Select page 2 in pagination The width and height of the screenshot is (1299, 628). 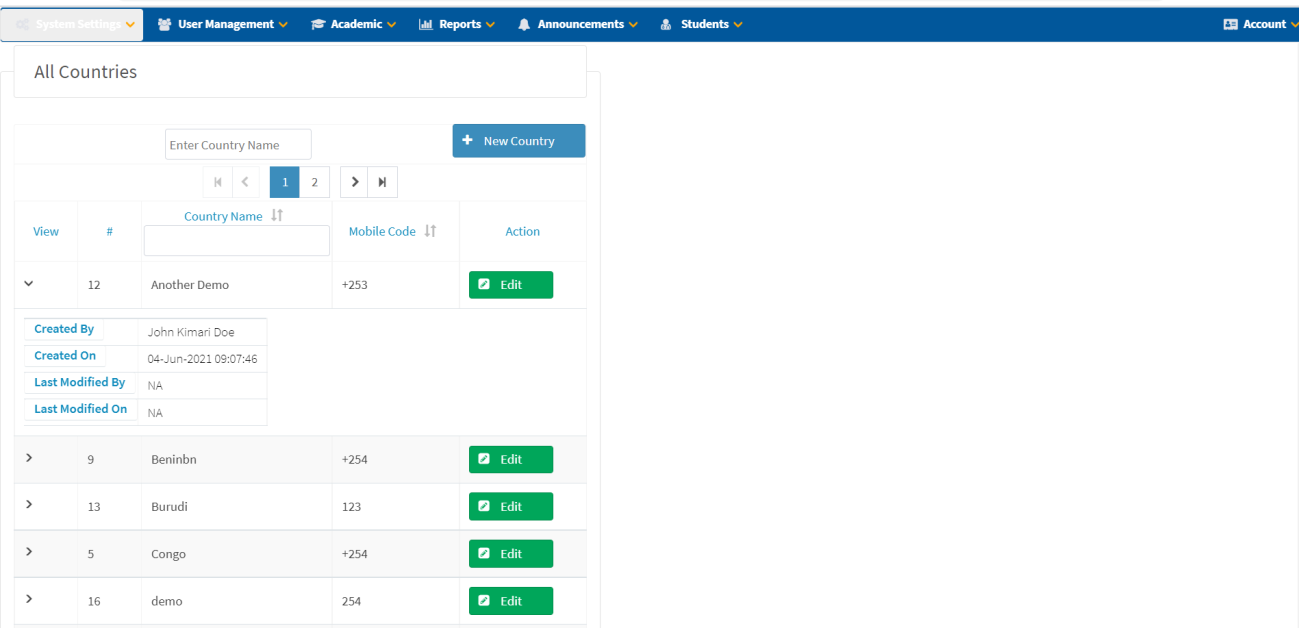314,182
